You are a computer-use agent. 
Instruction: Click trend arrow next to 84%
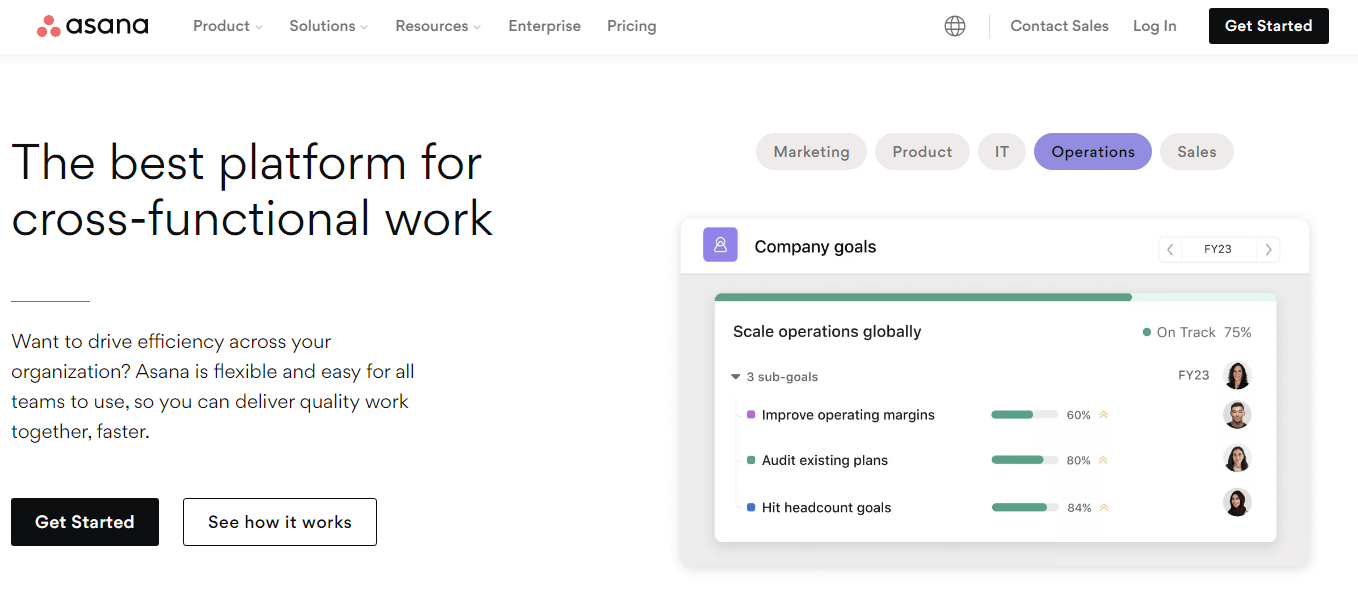coord(1104,508)
